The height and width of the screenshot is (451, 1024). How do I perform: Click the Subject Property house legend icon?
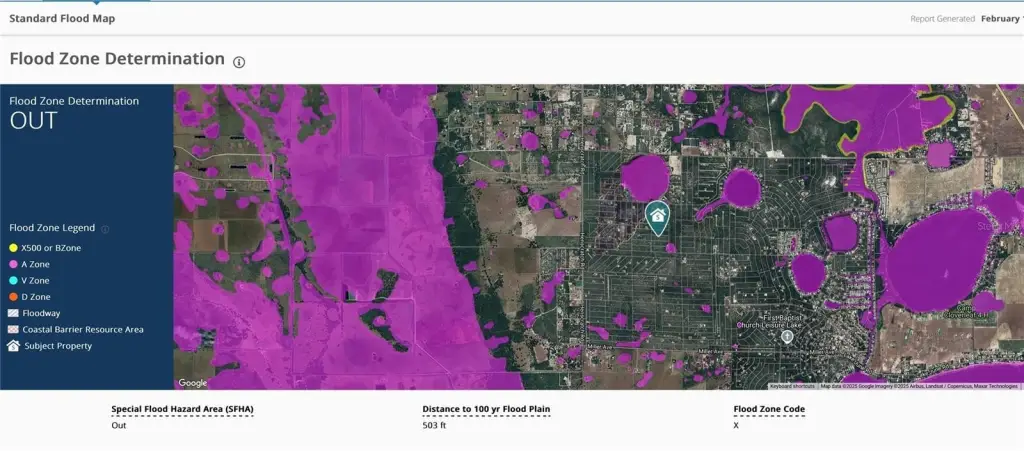(x=13, y=346)
